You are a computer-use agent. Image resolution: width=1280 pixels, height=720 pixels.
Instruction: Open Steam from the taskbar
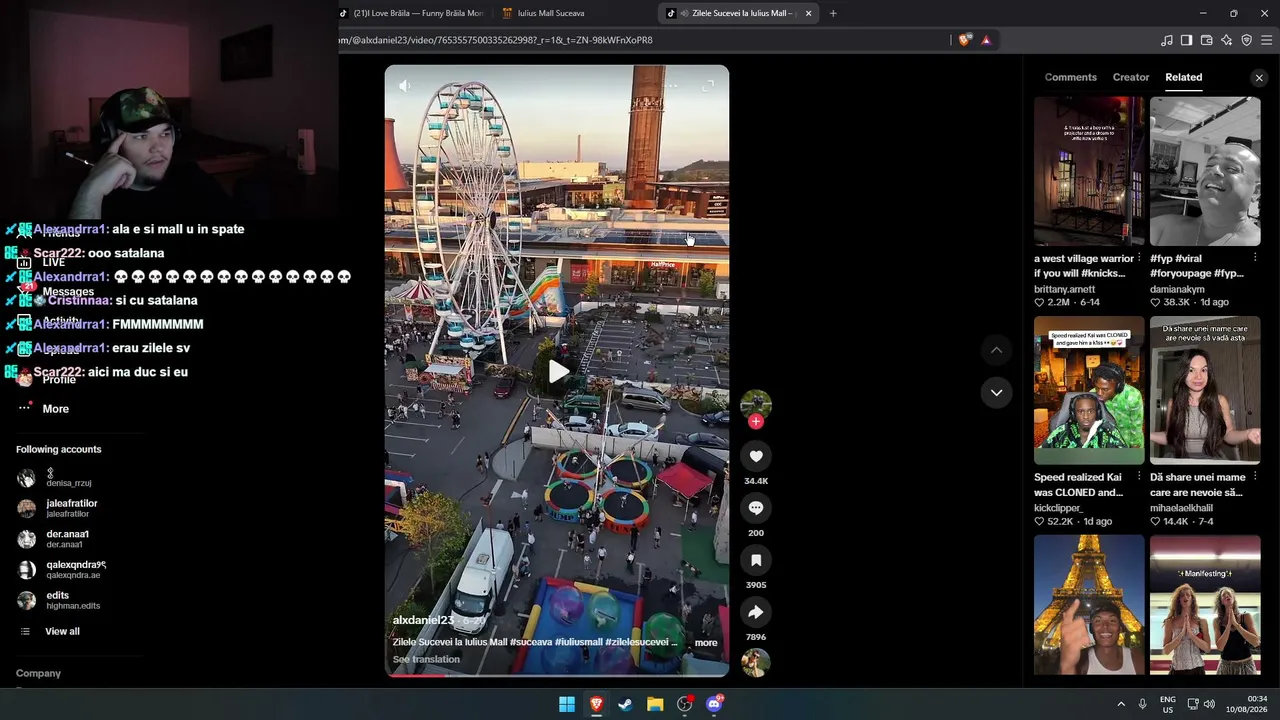625,704
